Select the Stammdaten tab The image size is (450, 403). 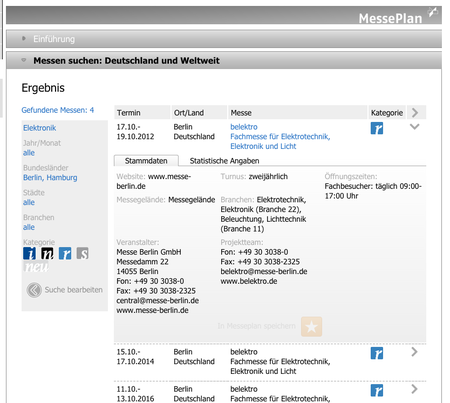coord(146,161)
